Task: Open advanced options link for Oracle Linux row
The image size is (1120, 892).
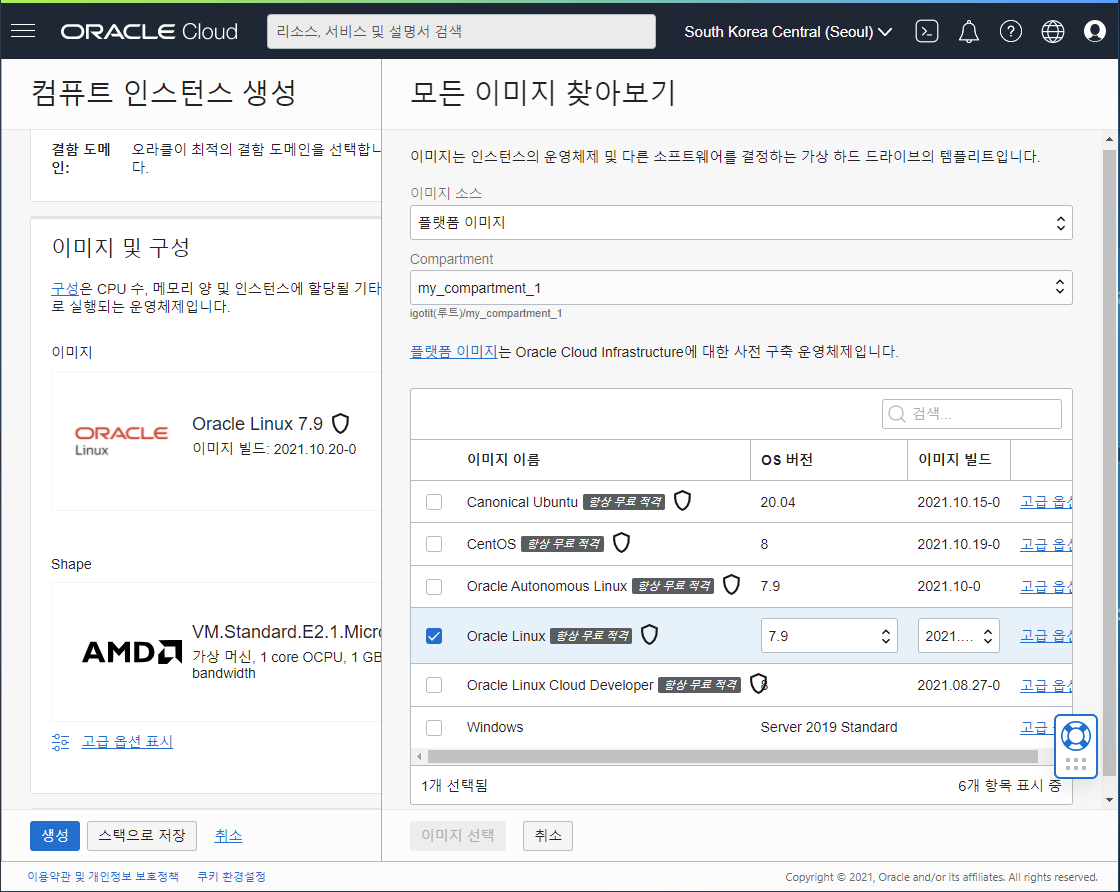Action: pos(1046,636)
